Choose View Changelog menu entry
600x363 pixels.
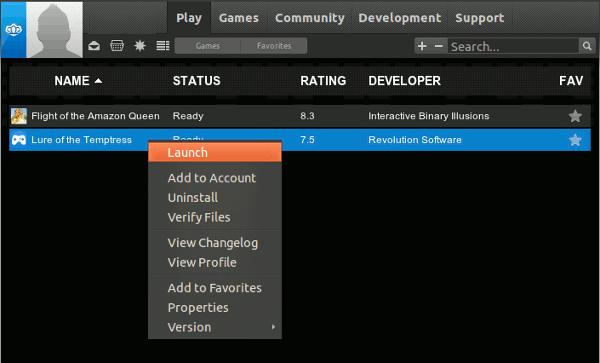(x=215, y=243)
